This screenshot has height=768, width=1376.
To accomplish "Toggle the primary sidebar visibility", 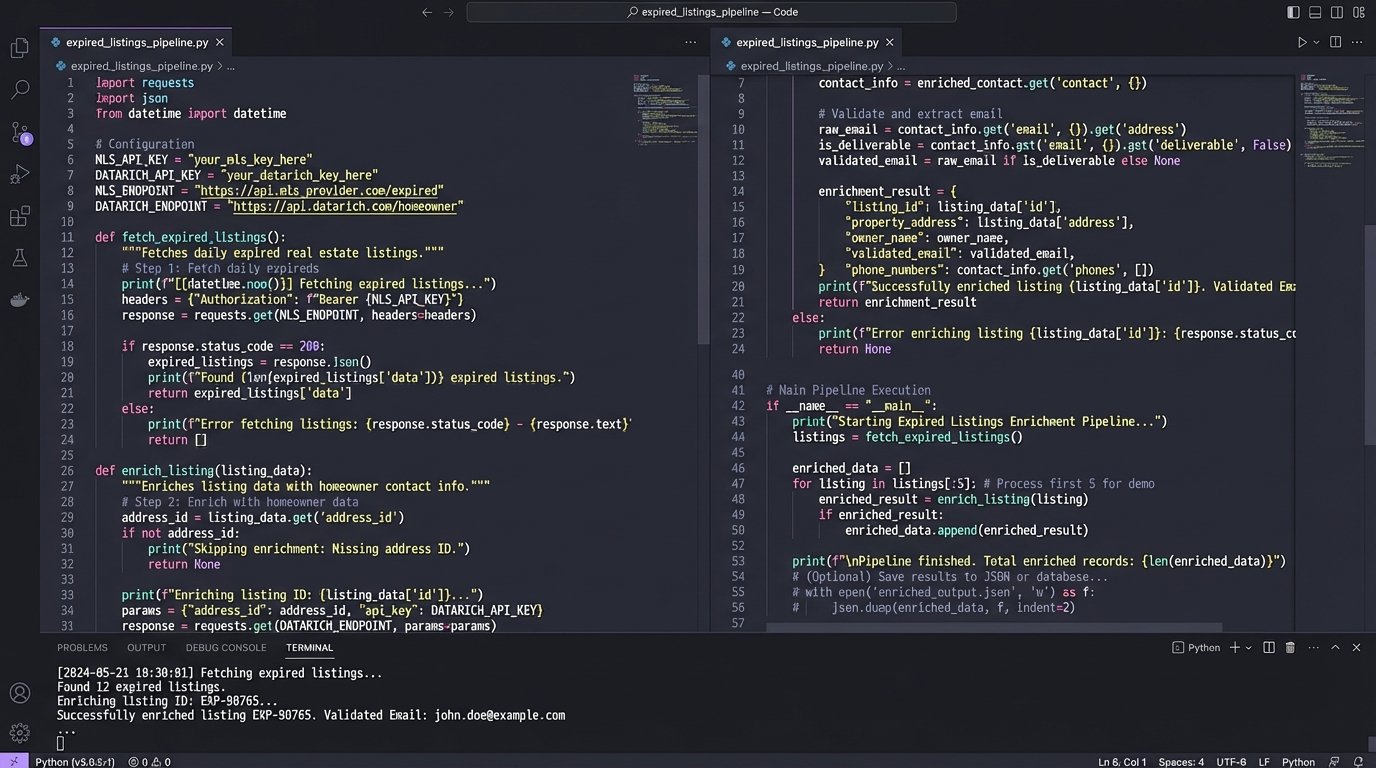I will click(1293, 12).
